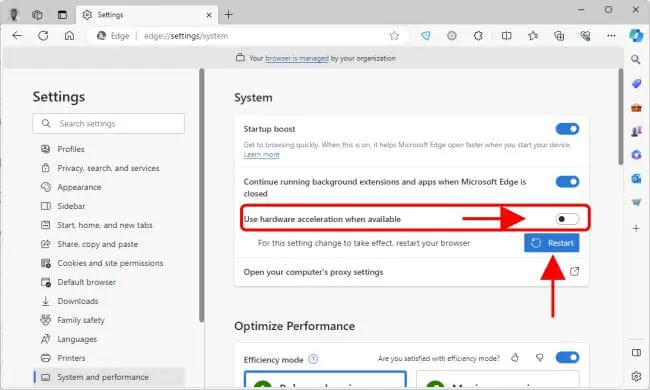Open the sidebar Search icon
This screenshot has height=390, width=650.
(636, 60)
